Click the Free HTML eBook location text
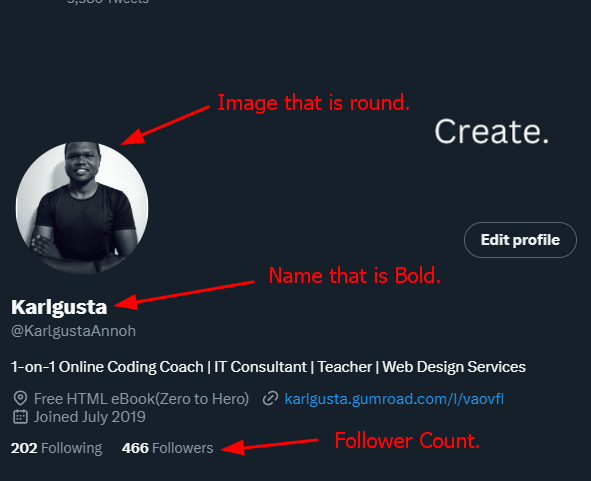The height and width of the screenshot is (481, 591). point(141,399)
